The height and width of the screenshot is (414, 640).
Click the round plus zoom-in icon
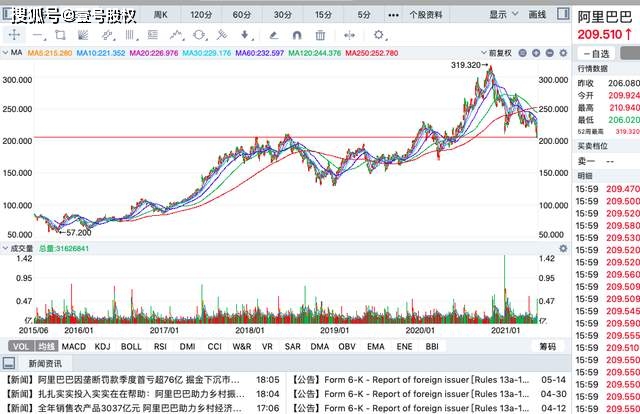click(x=536, y=53)
